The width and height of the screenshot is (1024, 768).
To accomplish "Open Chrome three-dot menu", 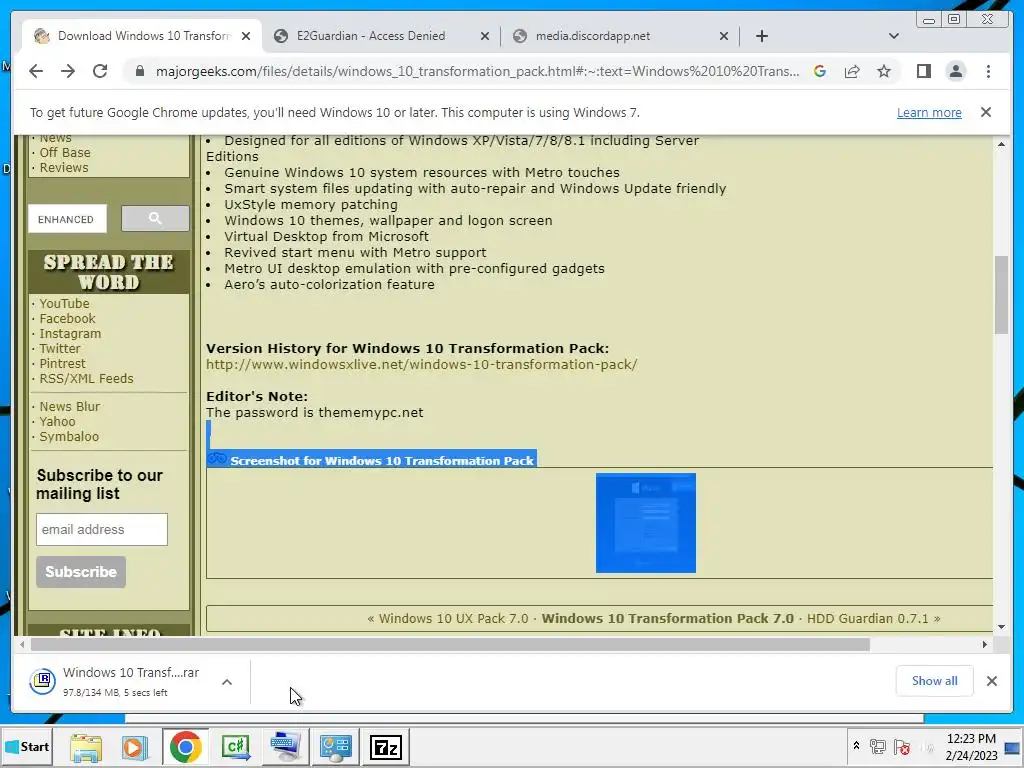I will (988, 71).
